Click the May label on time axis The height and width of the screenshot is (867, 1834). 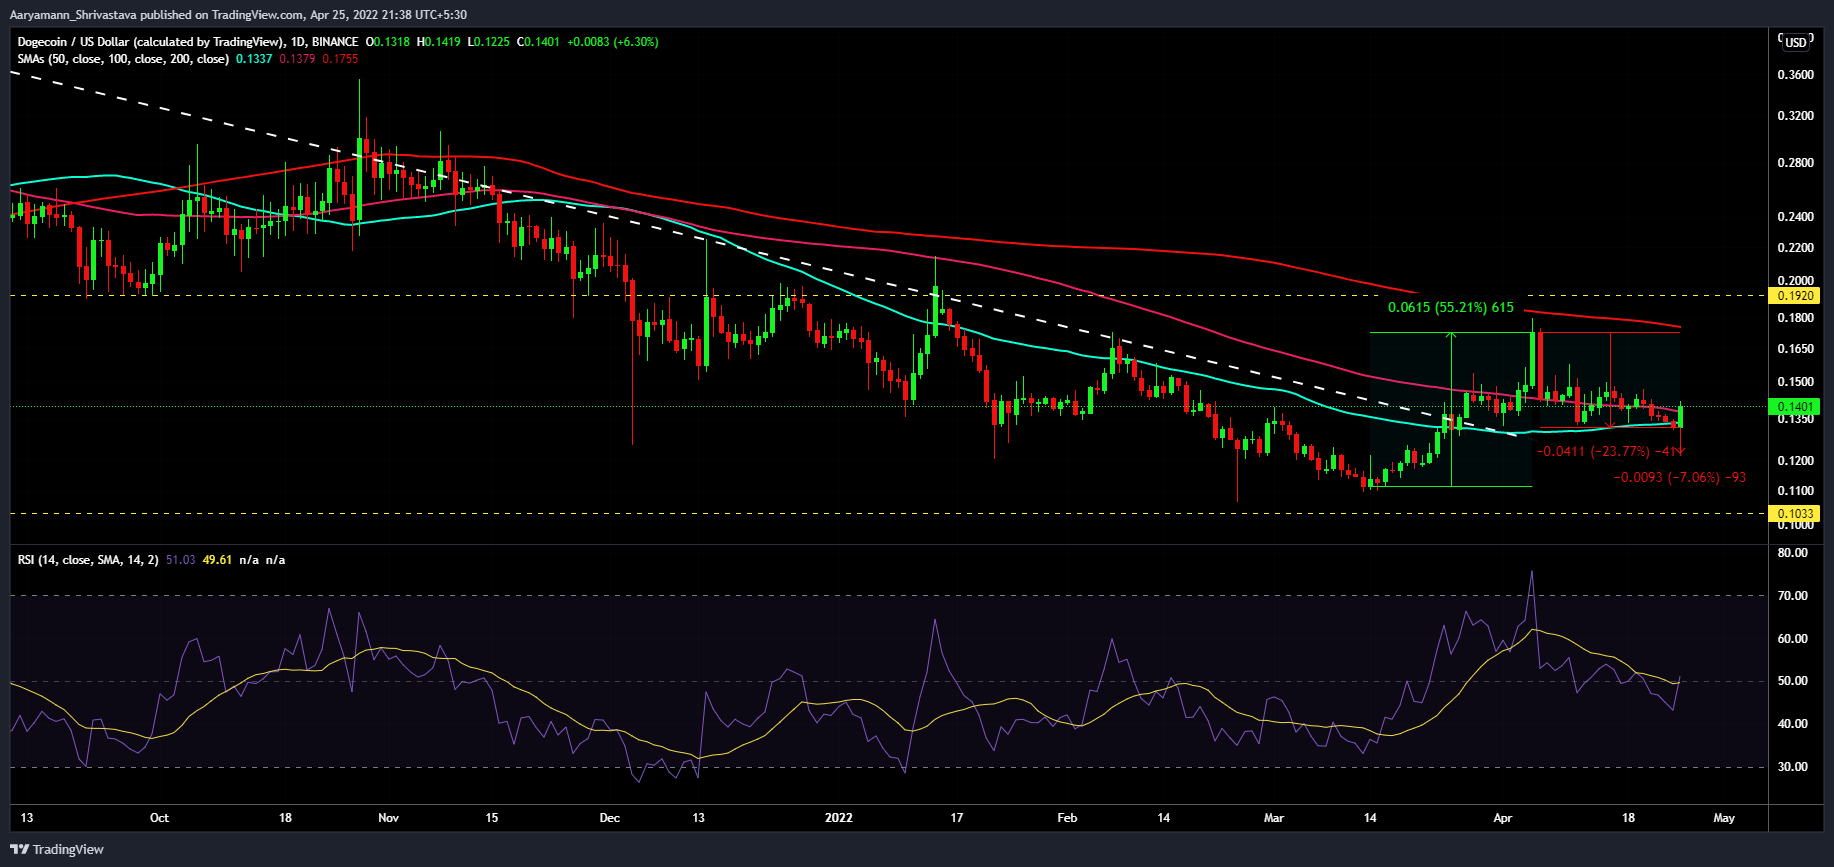[x=1724, y=818]
